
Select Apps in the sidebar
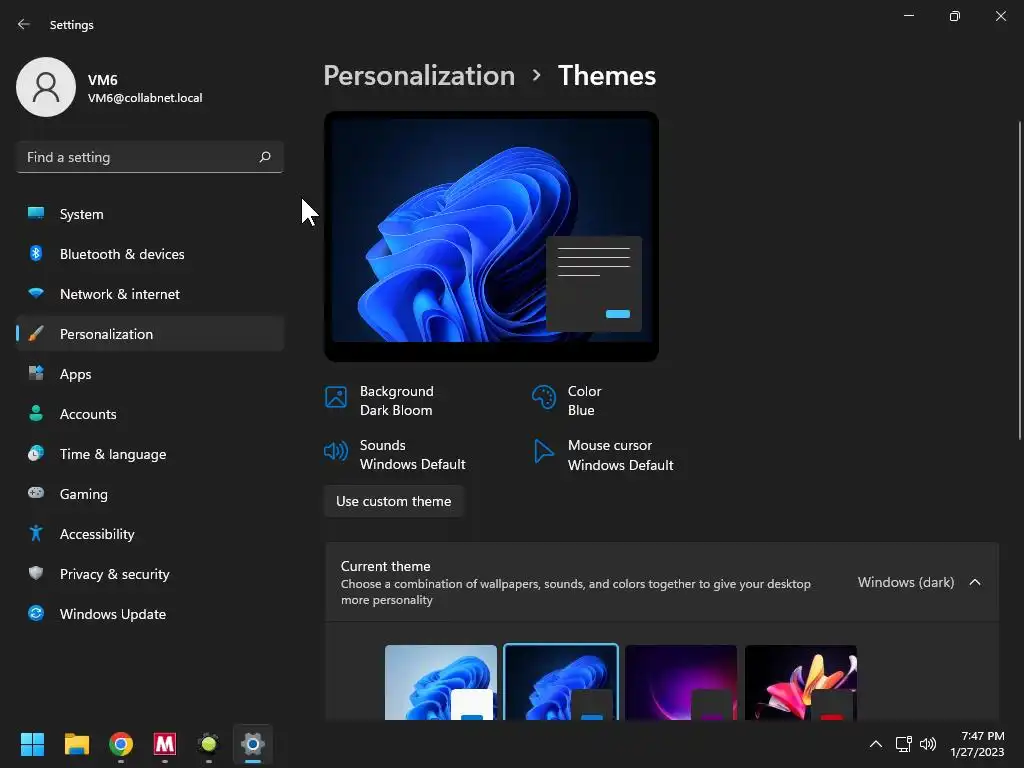150,374
